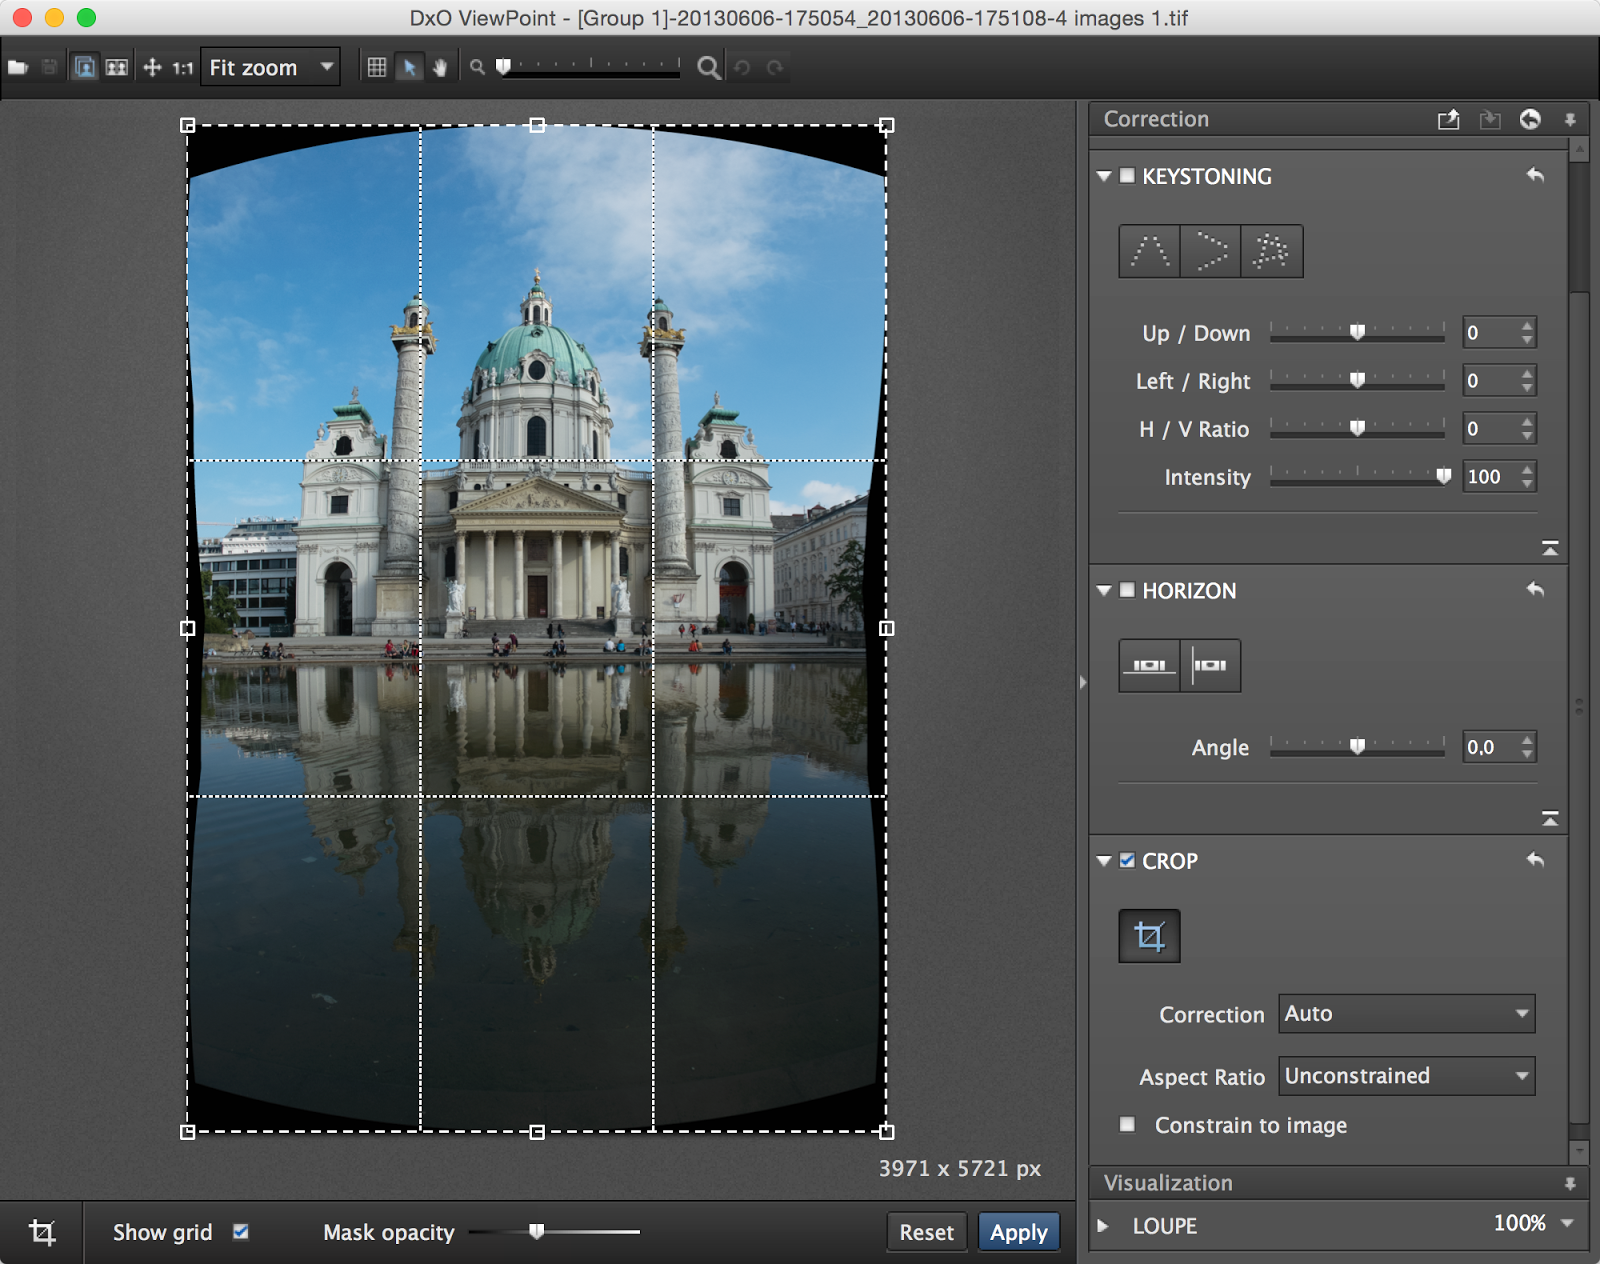The image size is (1600, 1264).
Task: Uncheck the Show grid checkbox
Action: 240,1232
